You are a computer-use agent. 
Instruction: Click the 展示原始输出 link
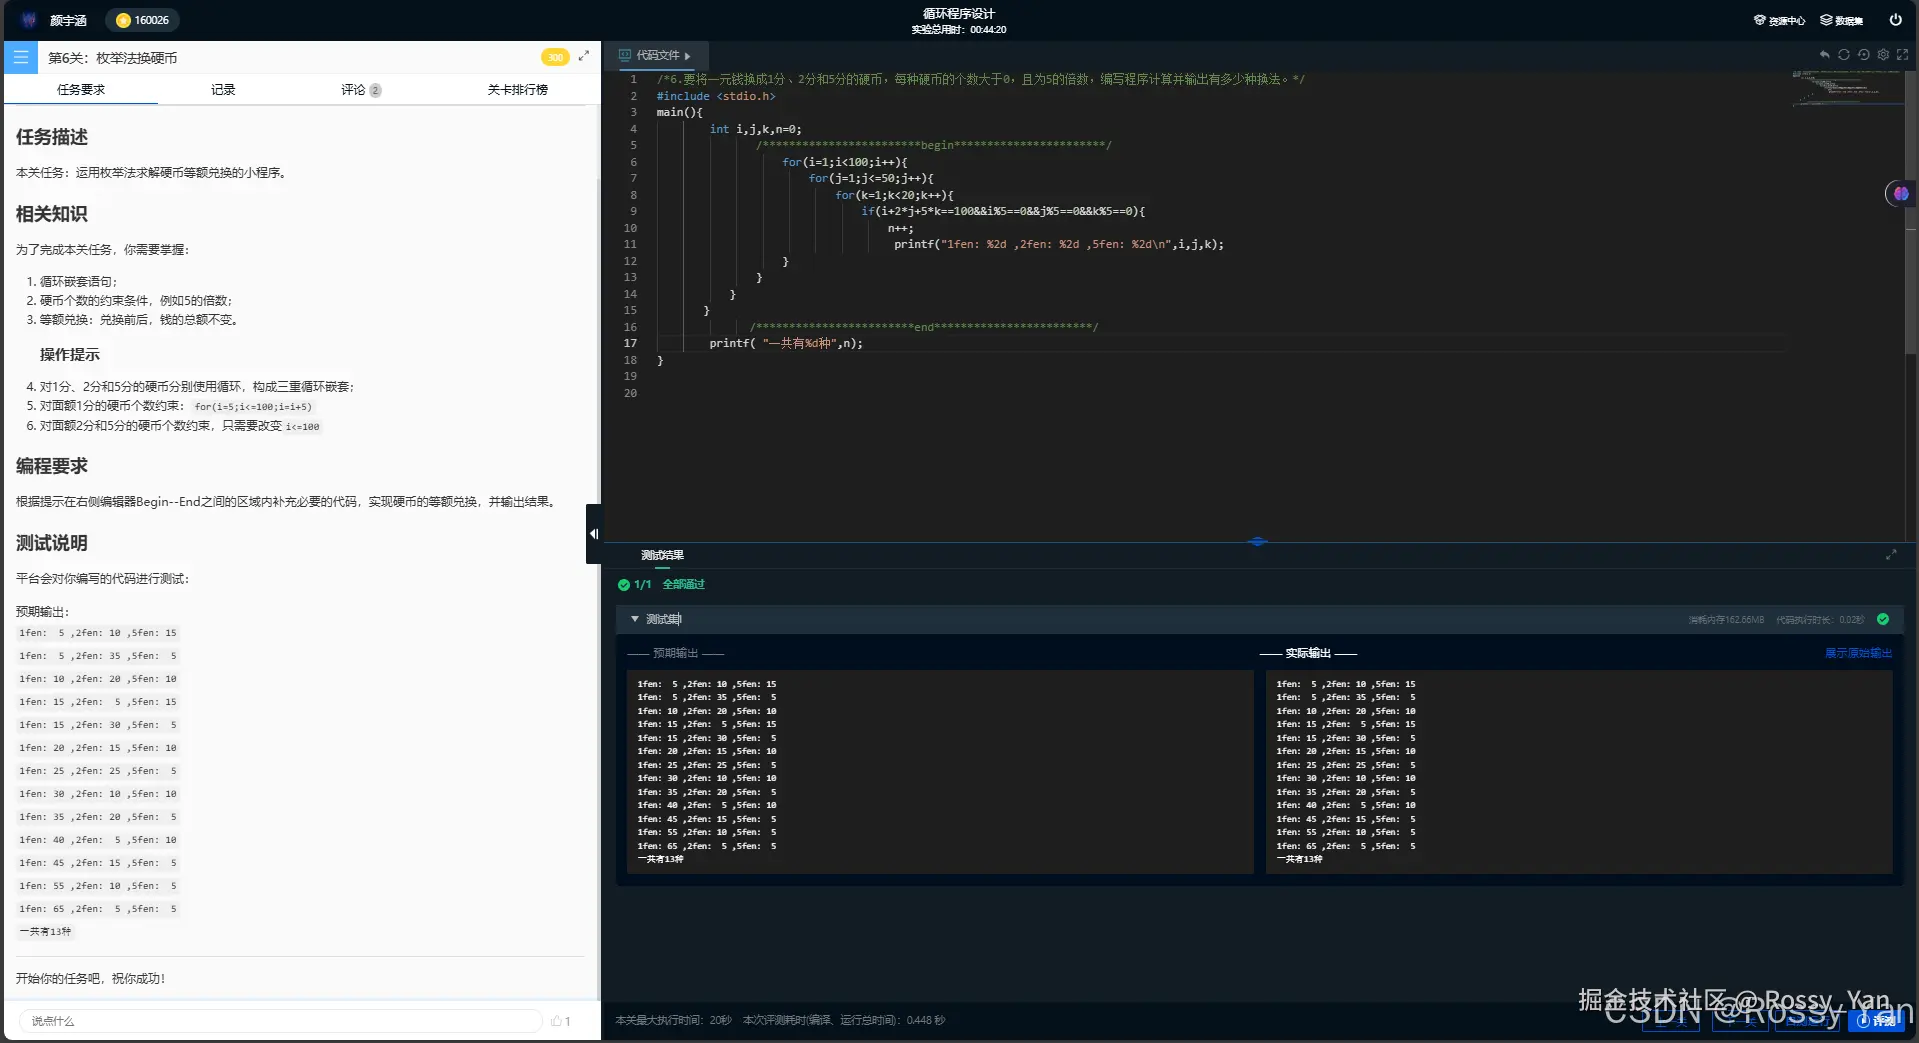tap(1858, 653)
